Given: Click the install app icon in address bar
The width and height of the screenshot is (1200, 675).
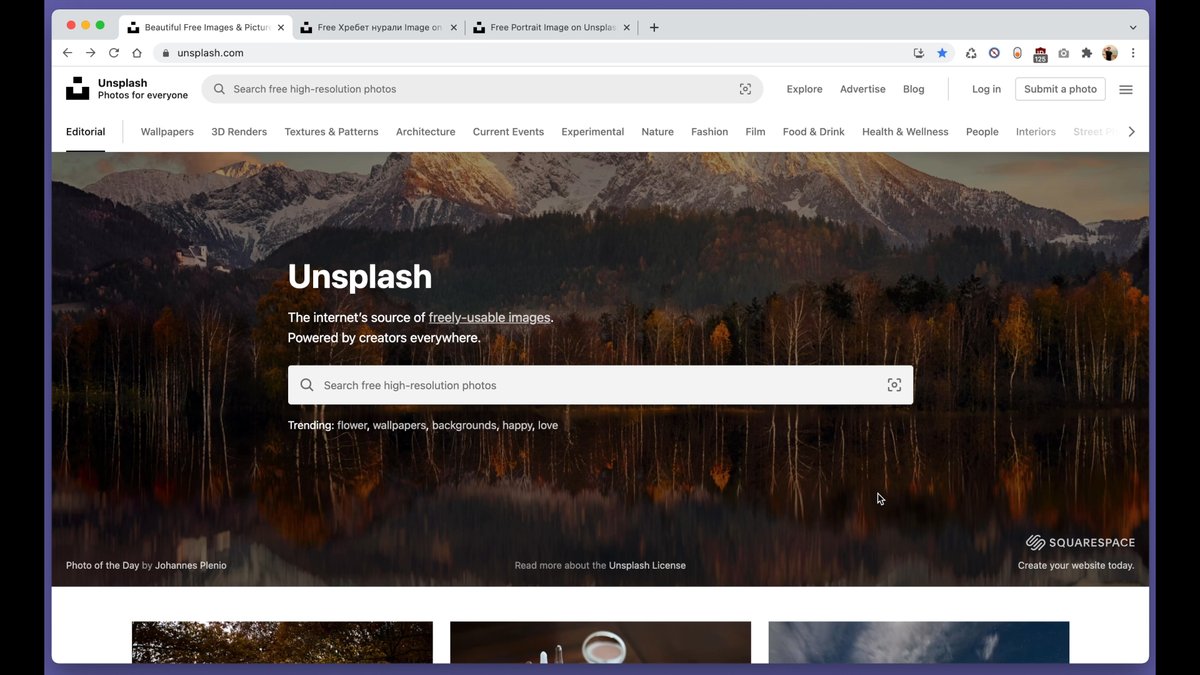Looking at the screenshot, I should pyautogui.click(x=919, y=53).
